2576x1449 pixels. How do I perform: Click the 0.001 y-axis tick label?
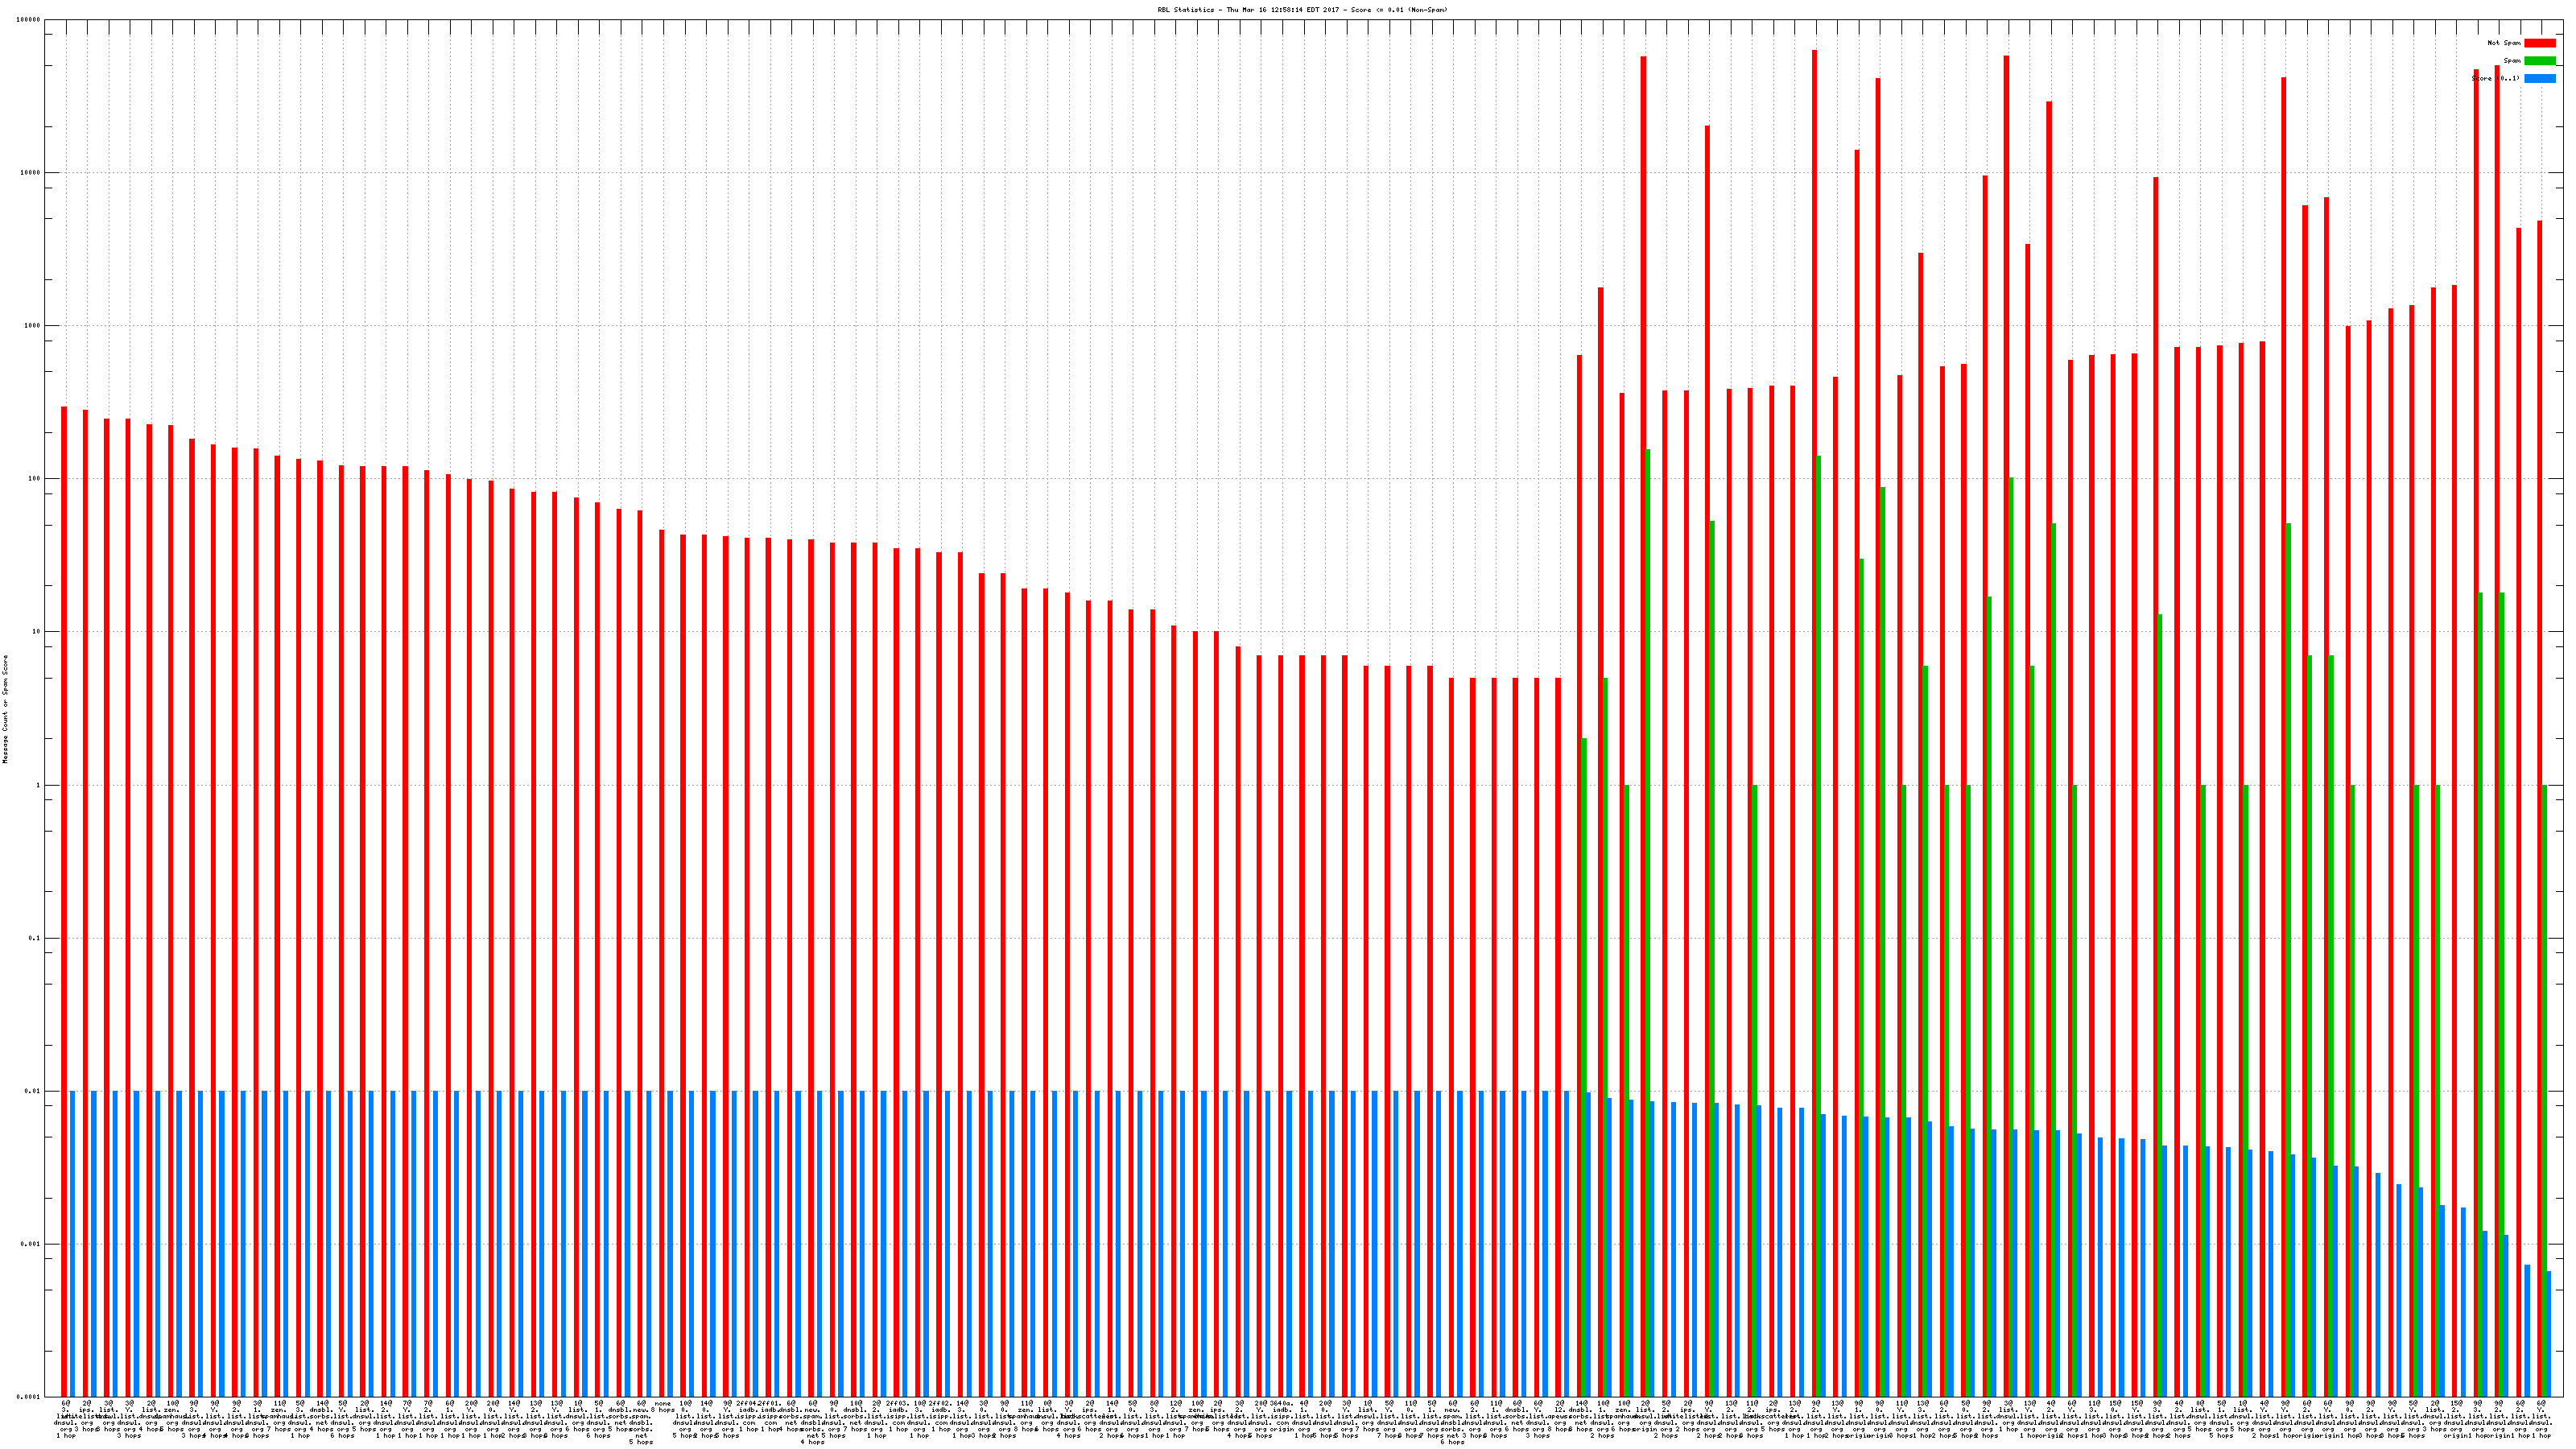[x=31, y=1244]
